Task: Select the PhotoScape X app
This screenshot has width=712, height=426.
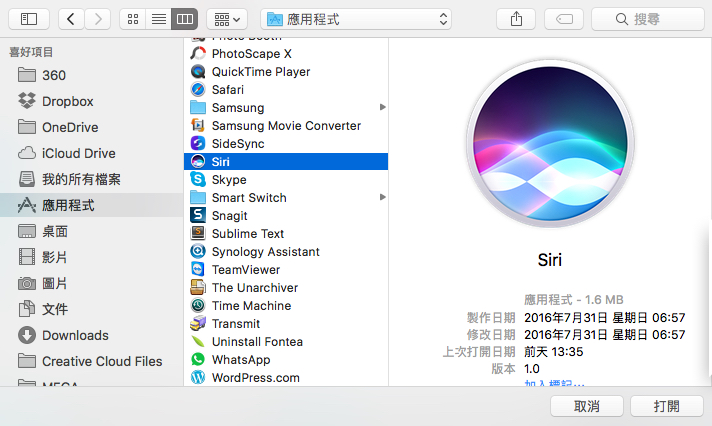Action: [x=286, y=54]
